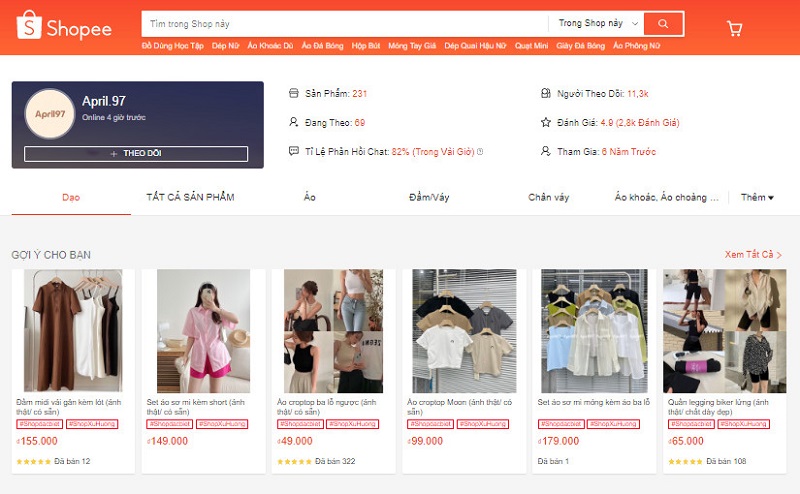Screen dimensions: 800x494
Task: Click the April97 shop avatar
Action: click(50, 114)
